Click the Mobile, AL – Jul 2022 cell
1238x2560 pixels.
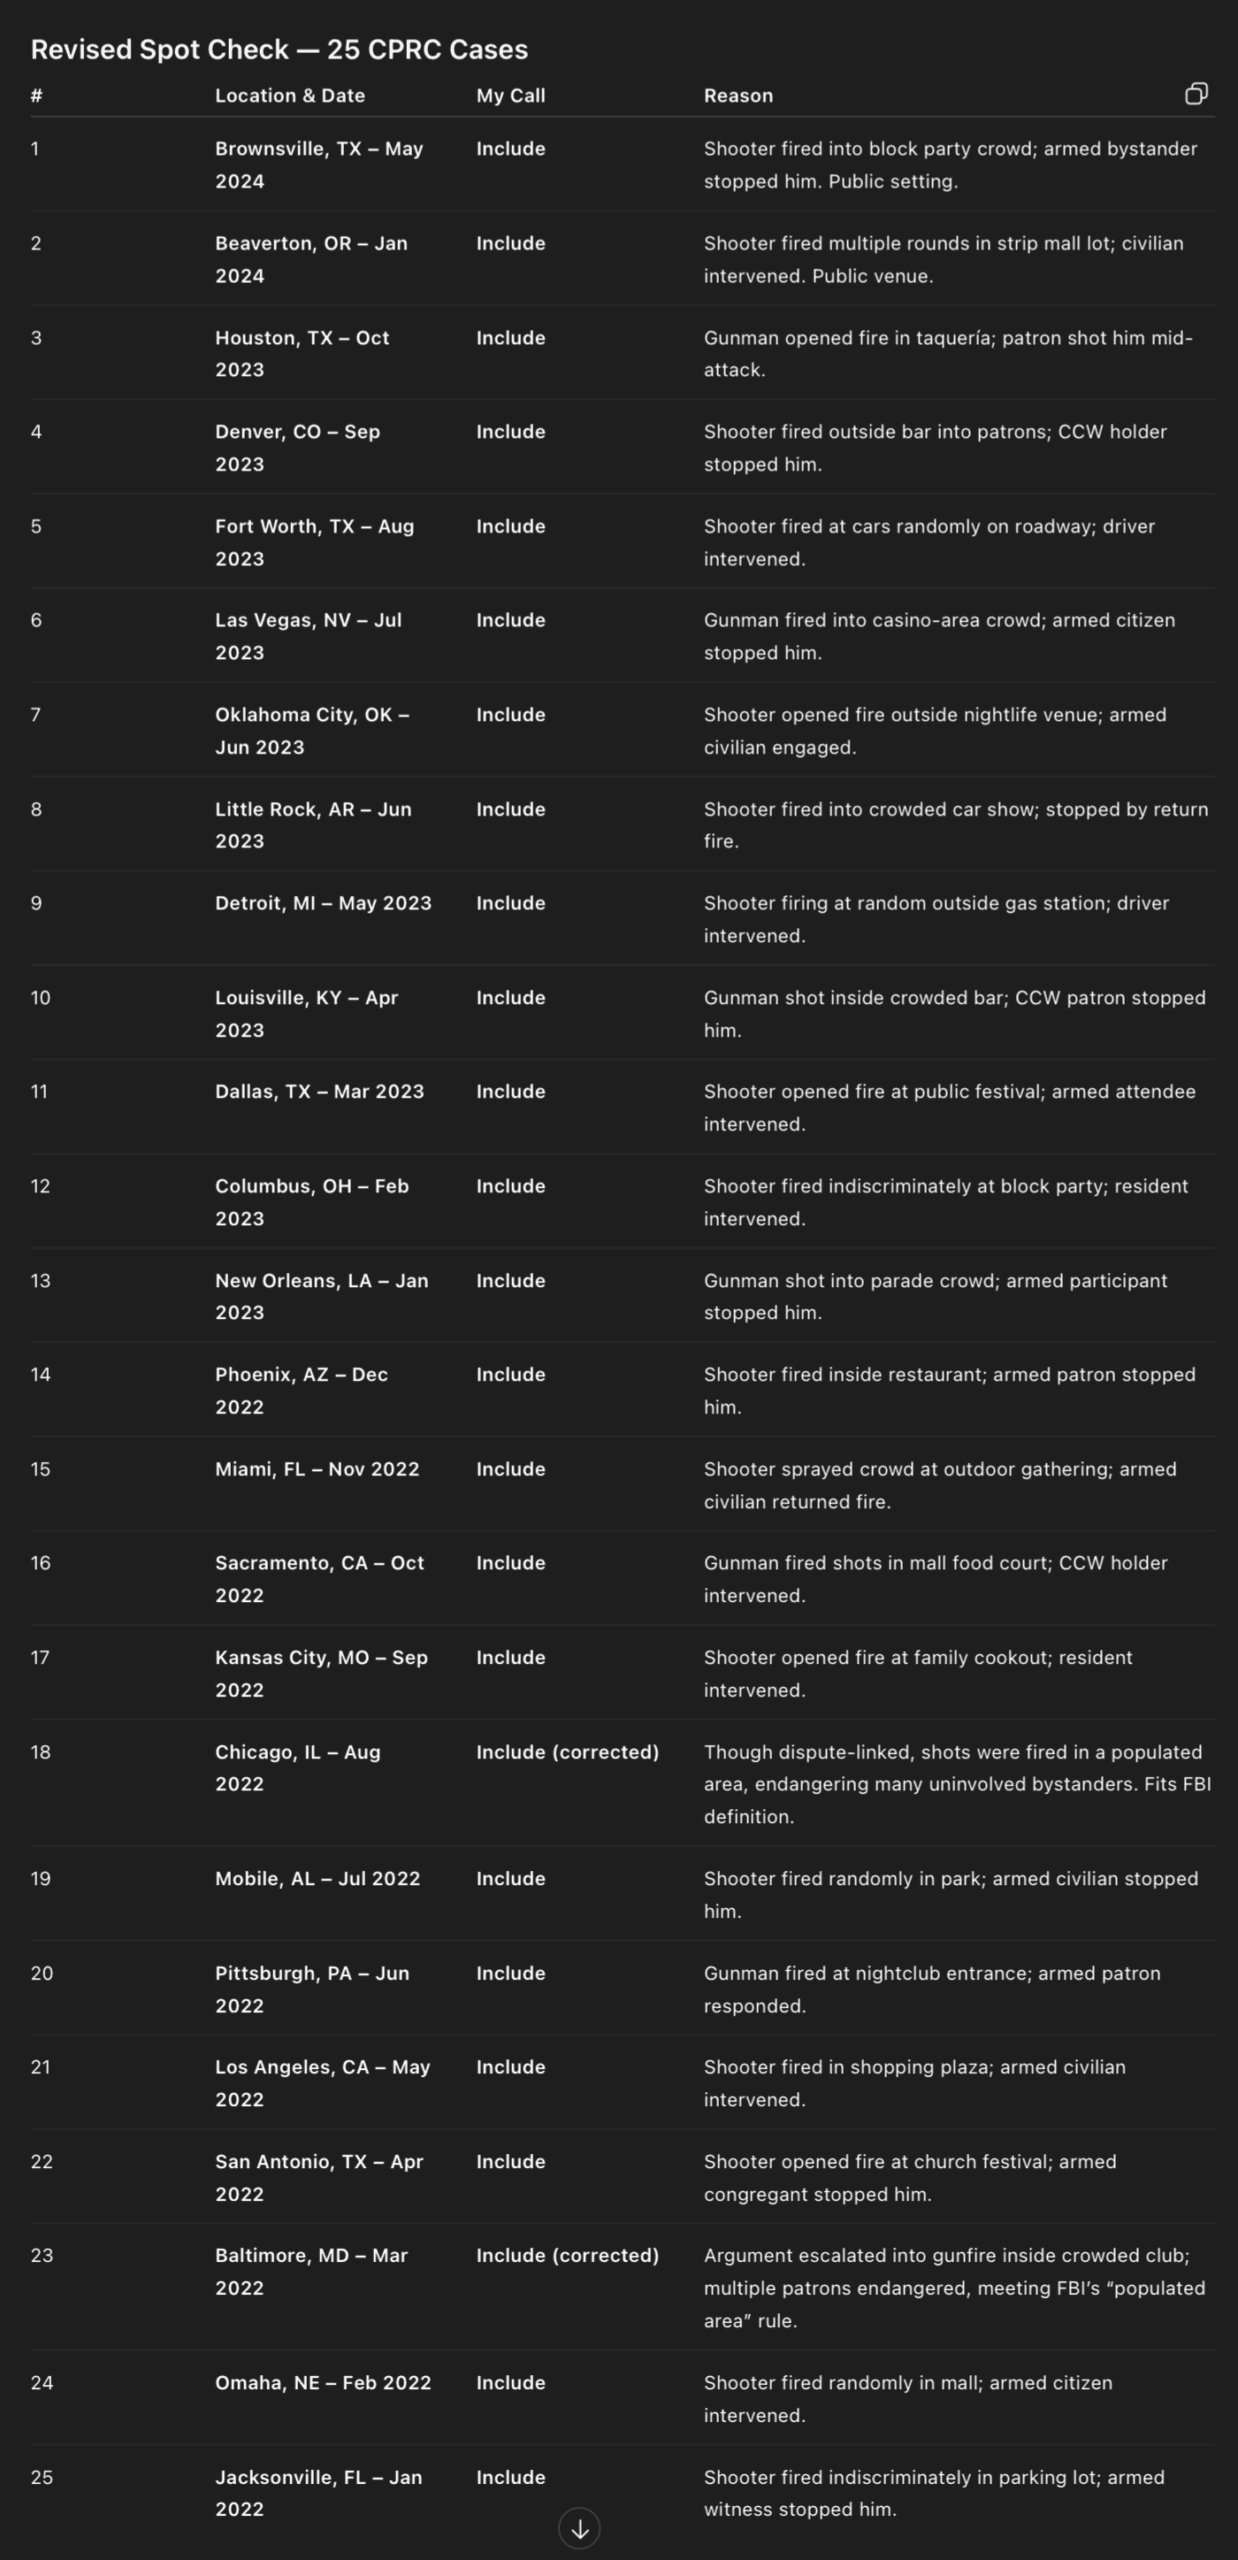(317, 1878)
